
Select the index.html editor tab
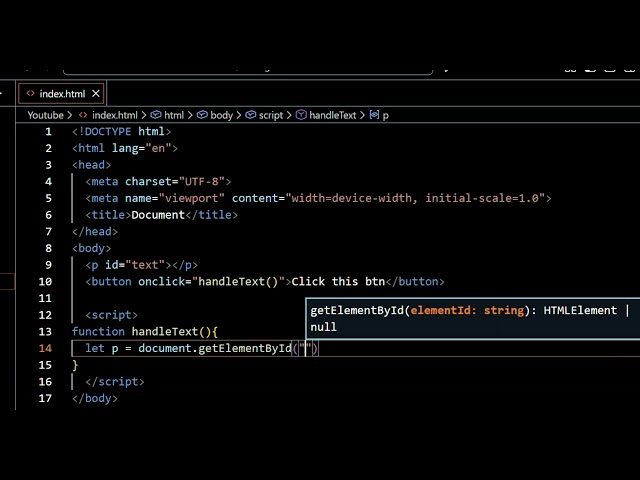point(62,94)
